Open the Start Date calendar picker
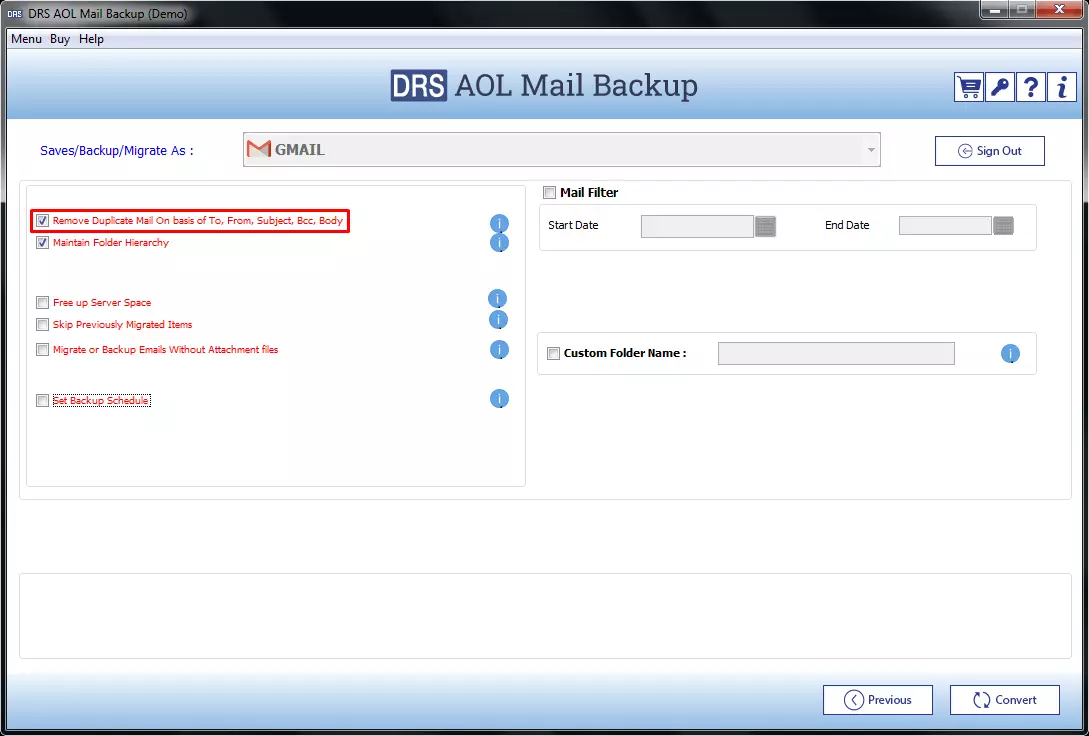The width and height of the screenshot is (1089, 736). click(x=765, y=226)
